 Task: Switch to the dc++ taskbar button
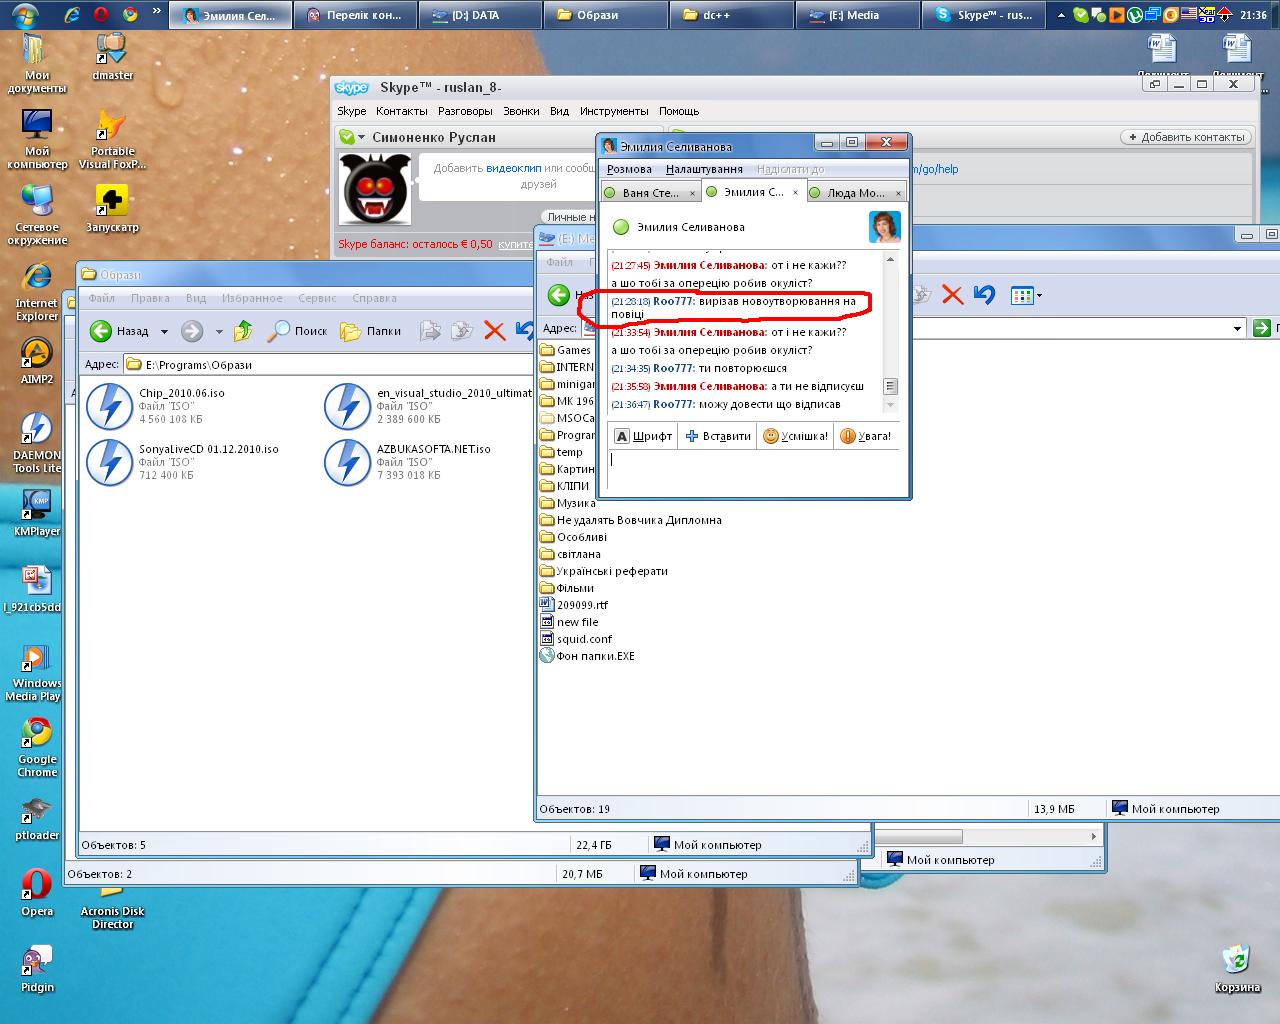[732, 15]
